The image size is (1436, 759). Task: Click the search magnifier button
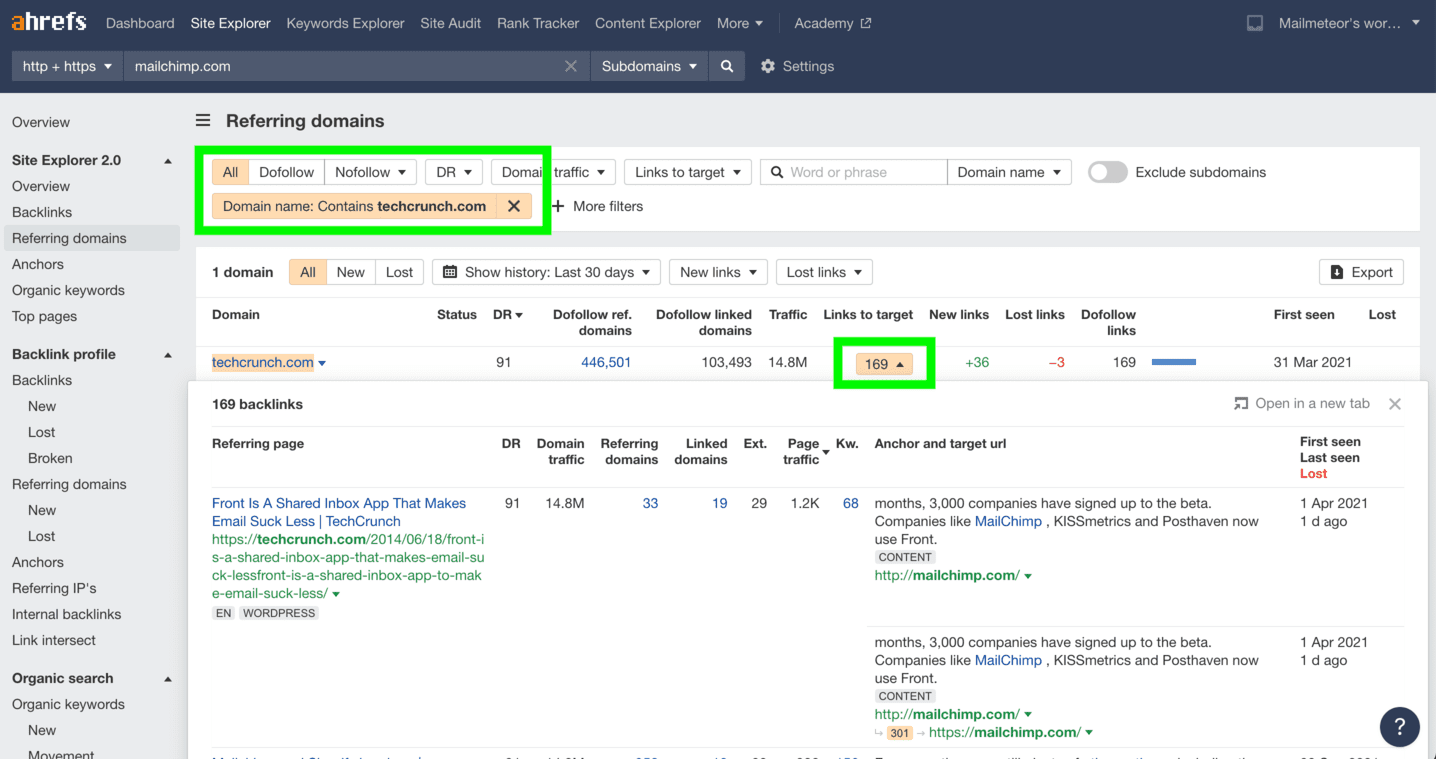pos(727,66)
